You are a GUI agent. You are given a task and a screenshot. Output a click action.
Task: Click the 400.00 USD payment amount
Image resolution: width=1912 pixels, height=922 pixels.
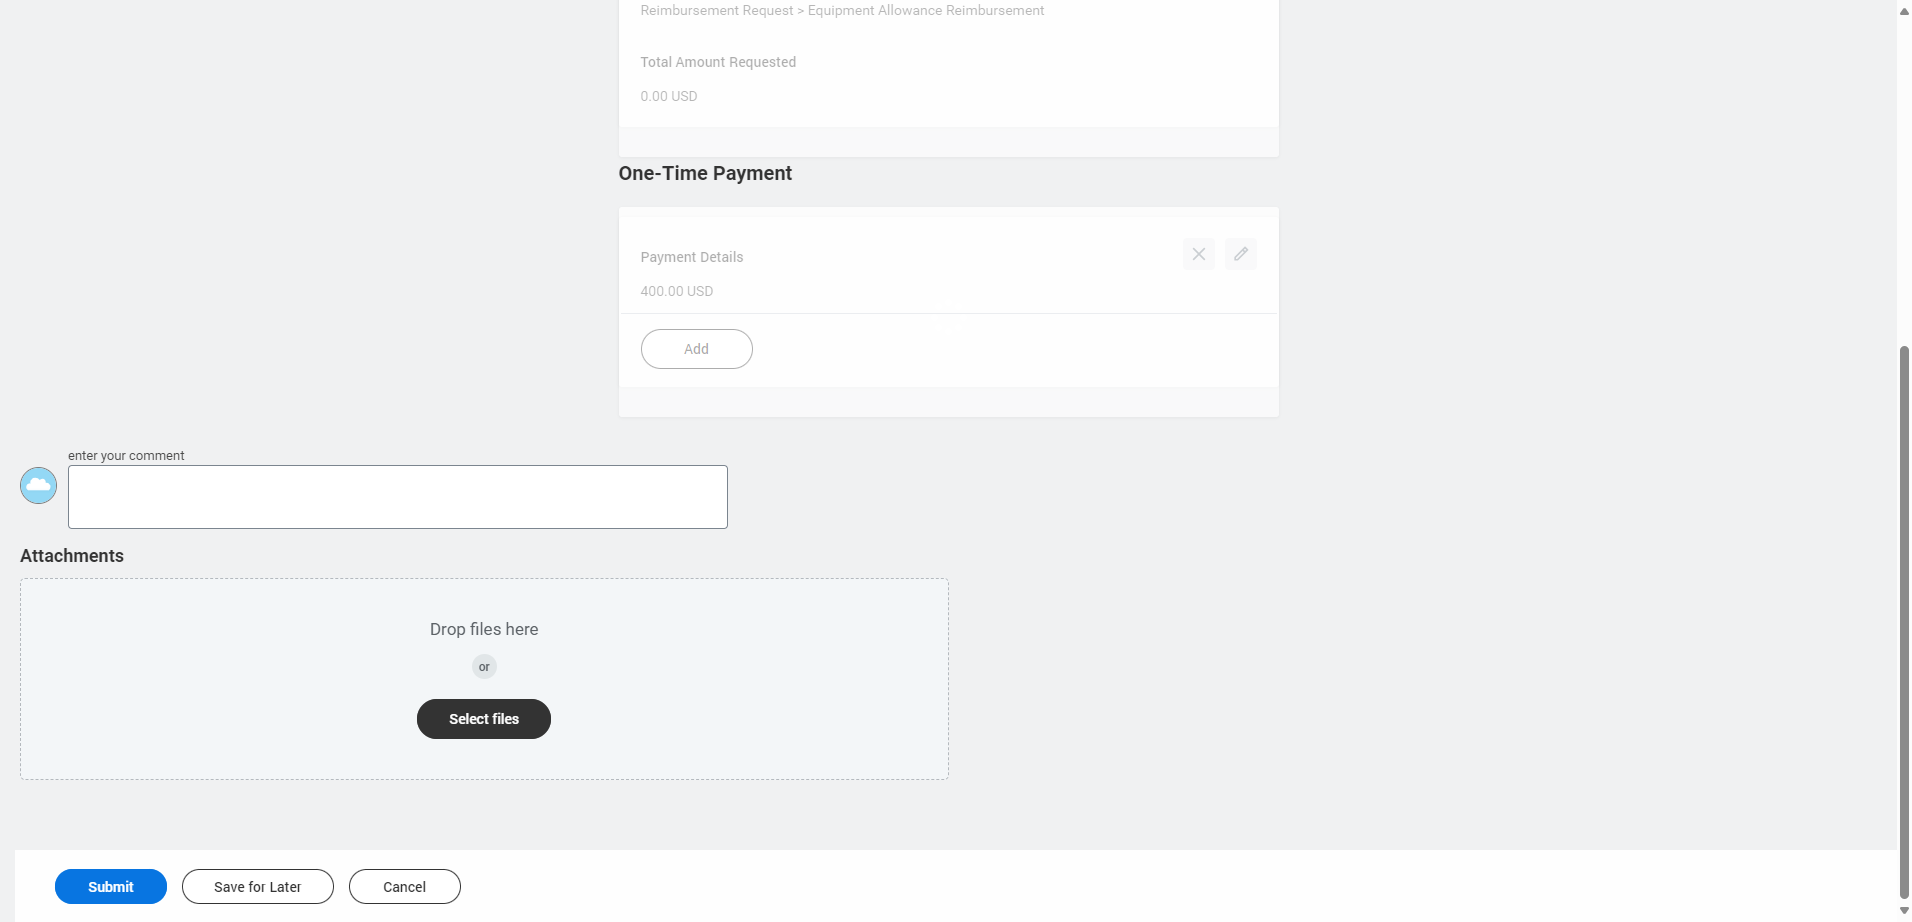coord(677,291)
